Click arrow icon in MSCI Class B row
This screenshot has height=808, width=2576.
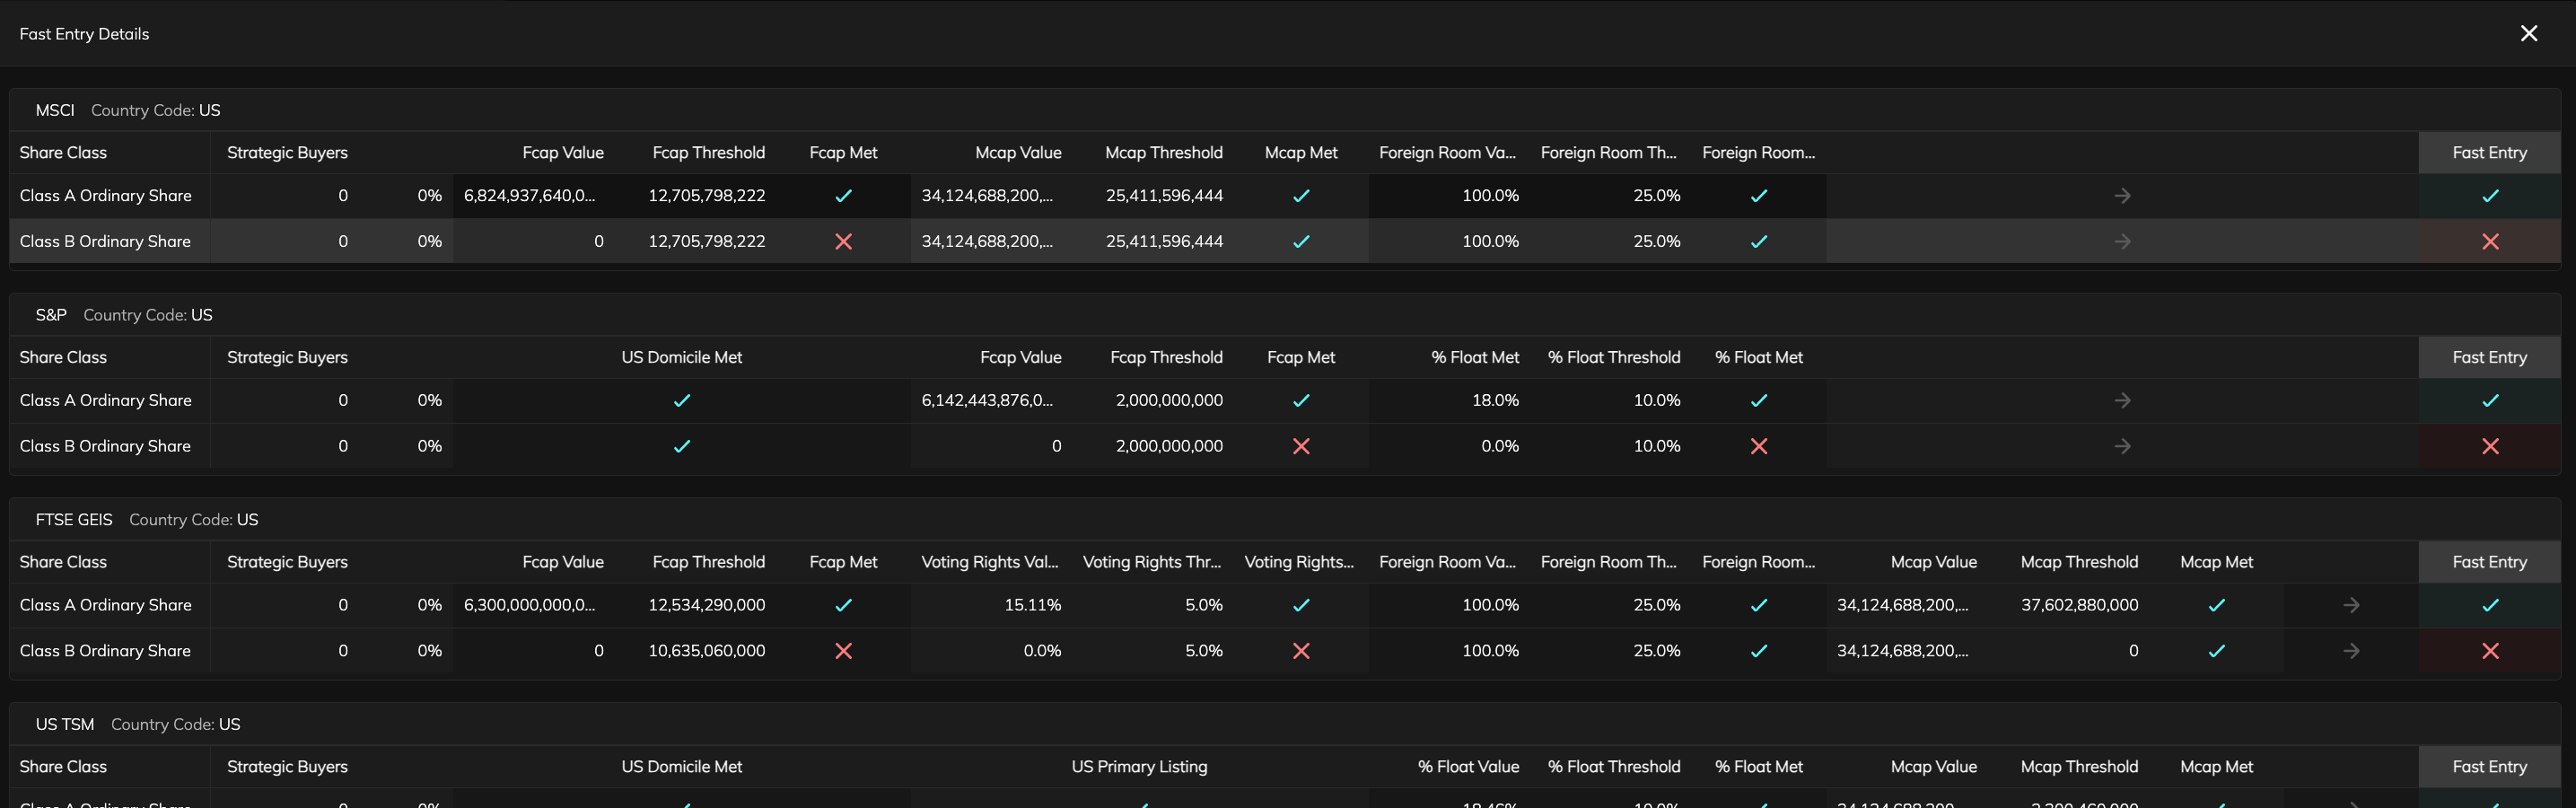pyautogui.click(x=2122, y=242)
